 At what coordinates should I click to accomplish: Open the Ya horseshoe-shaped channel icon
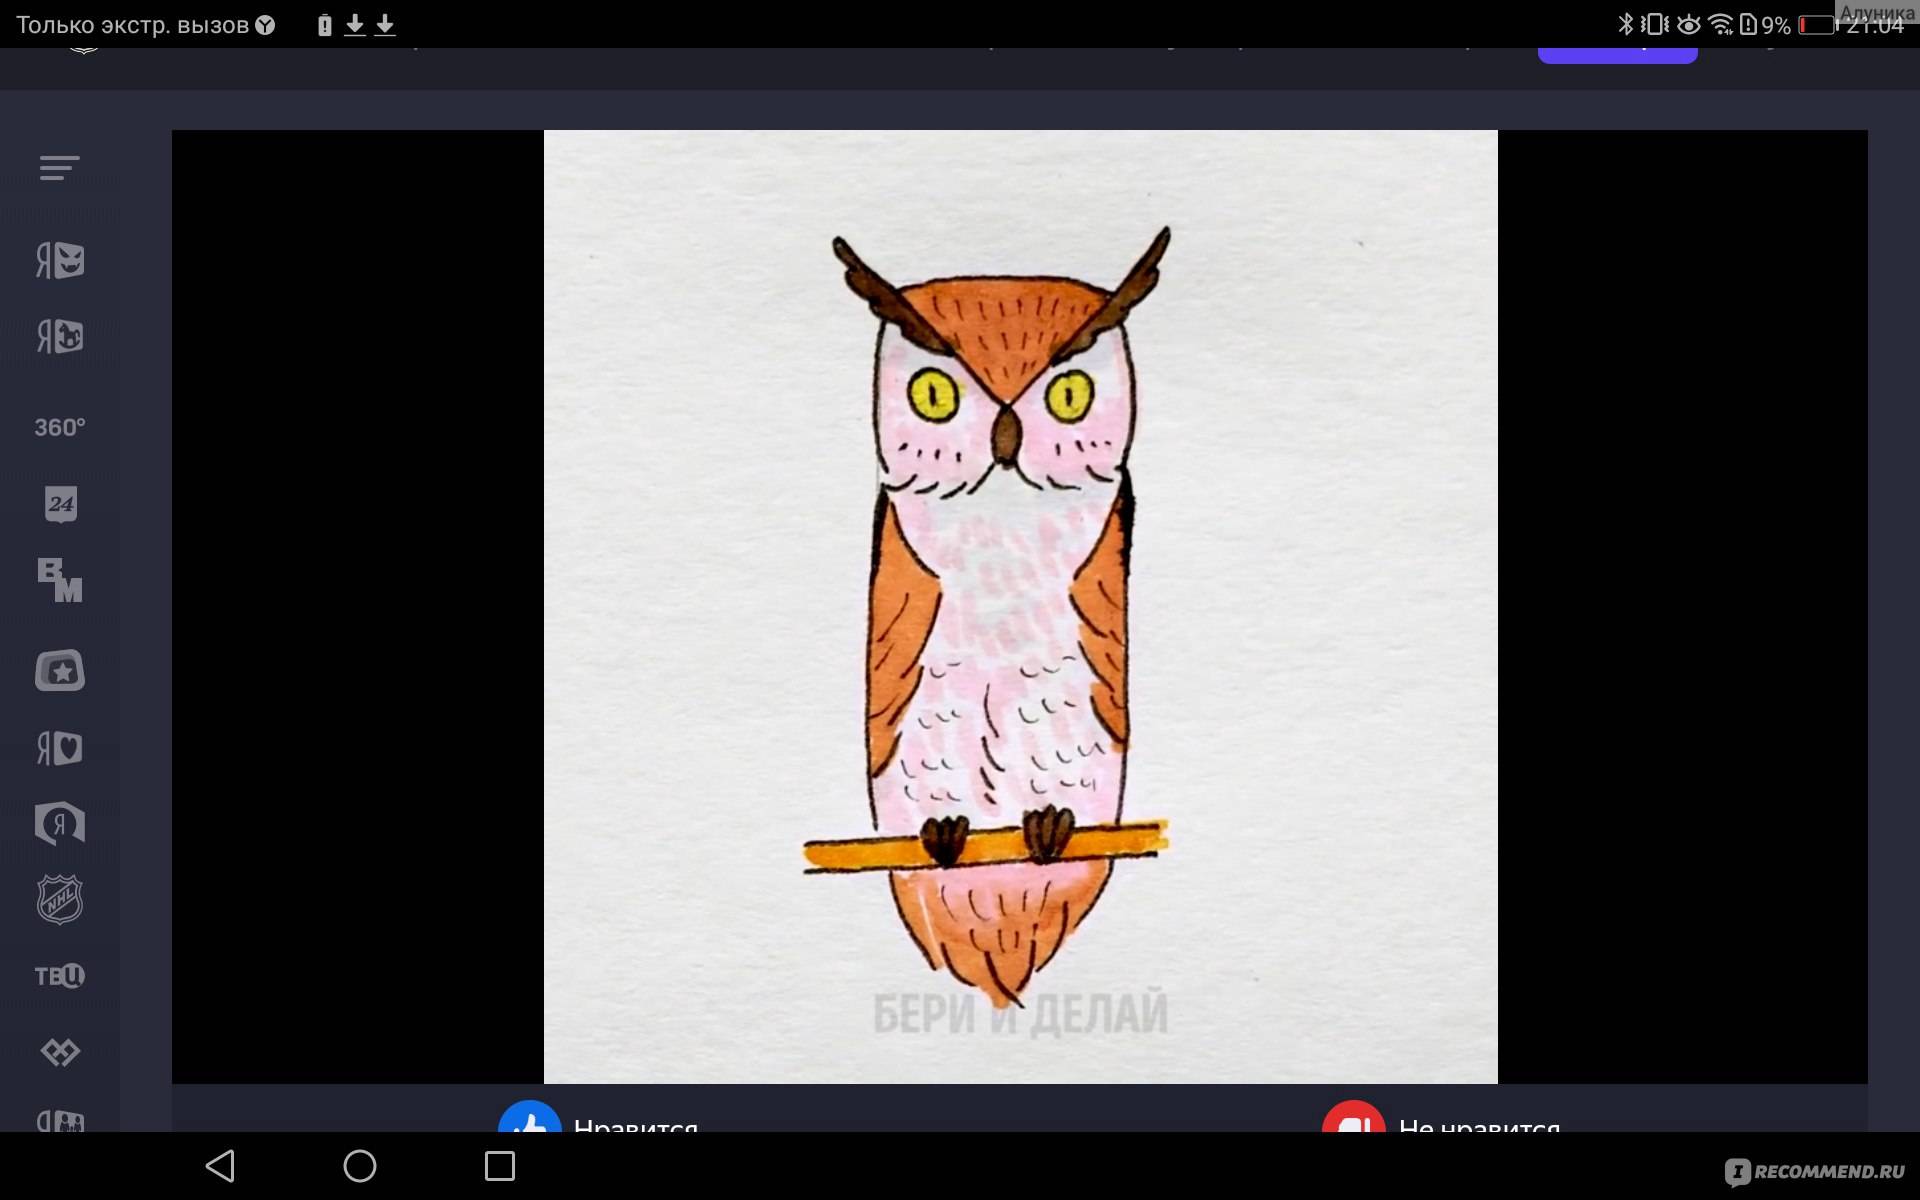tap(59, 824)
